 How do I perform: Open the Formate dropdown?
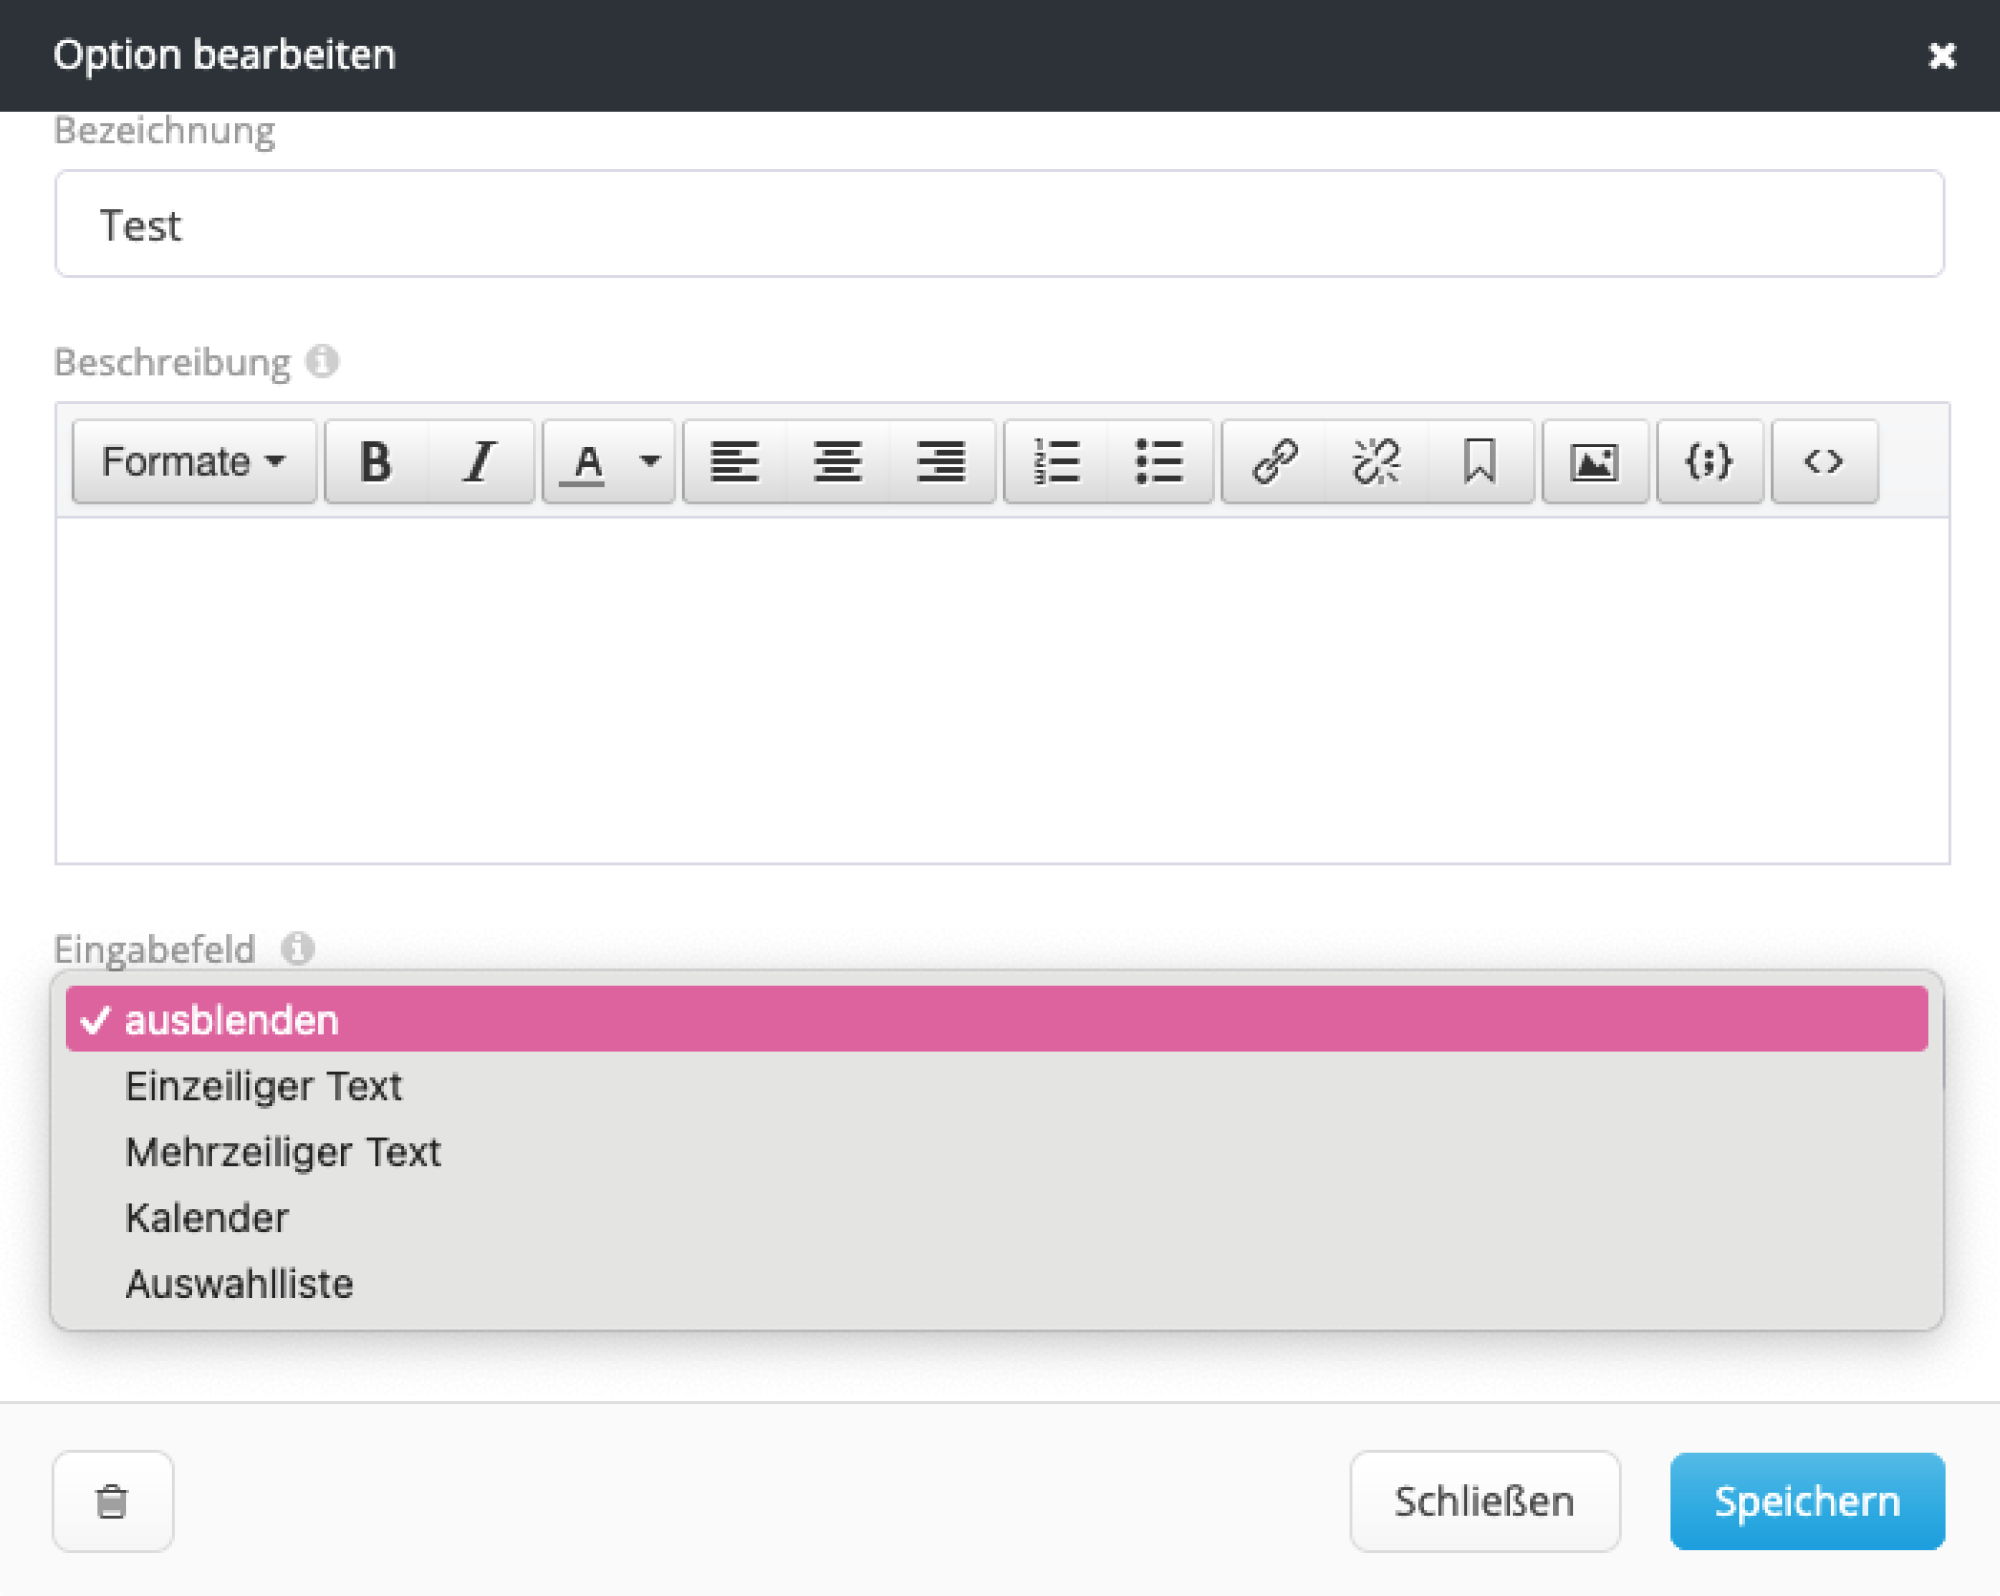click(x=194, y=462)
